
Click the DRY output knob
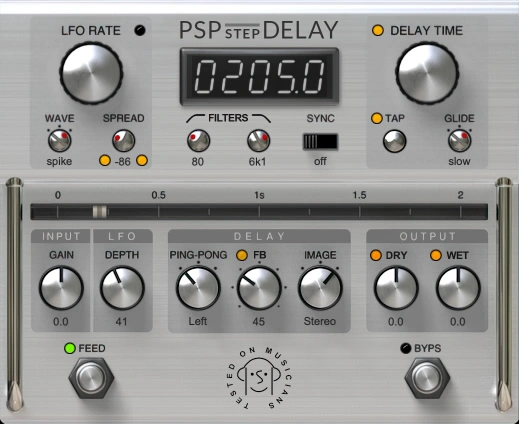point(396,288)
